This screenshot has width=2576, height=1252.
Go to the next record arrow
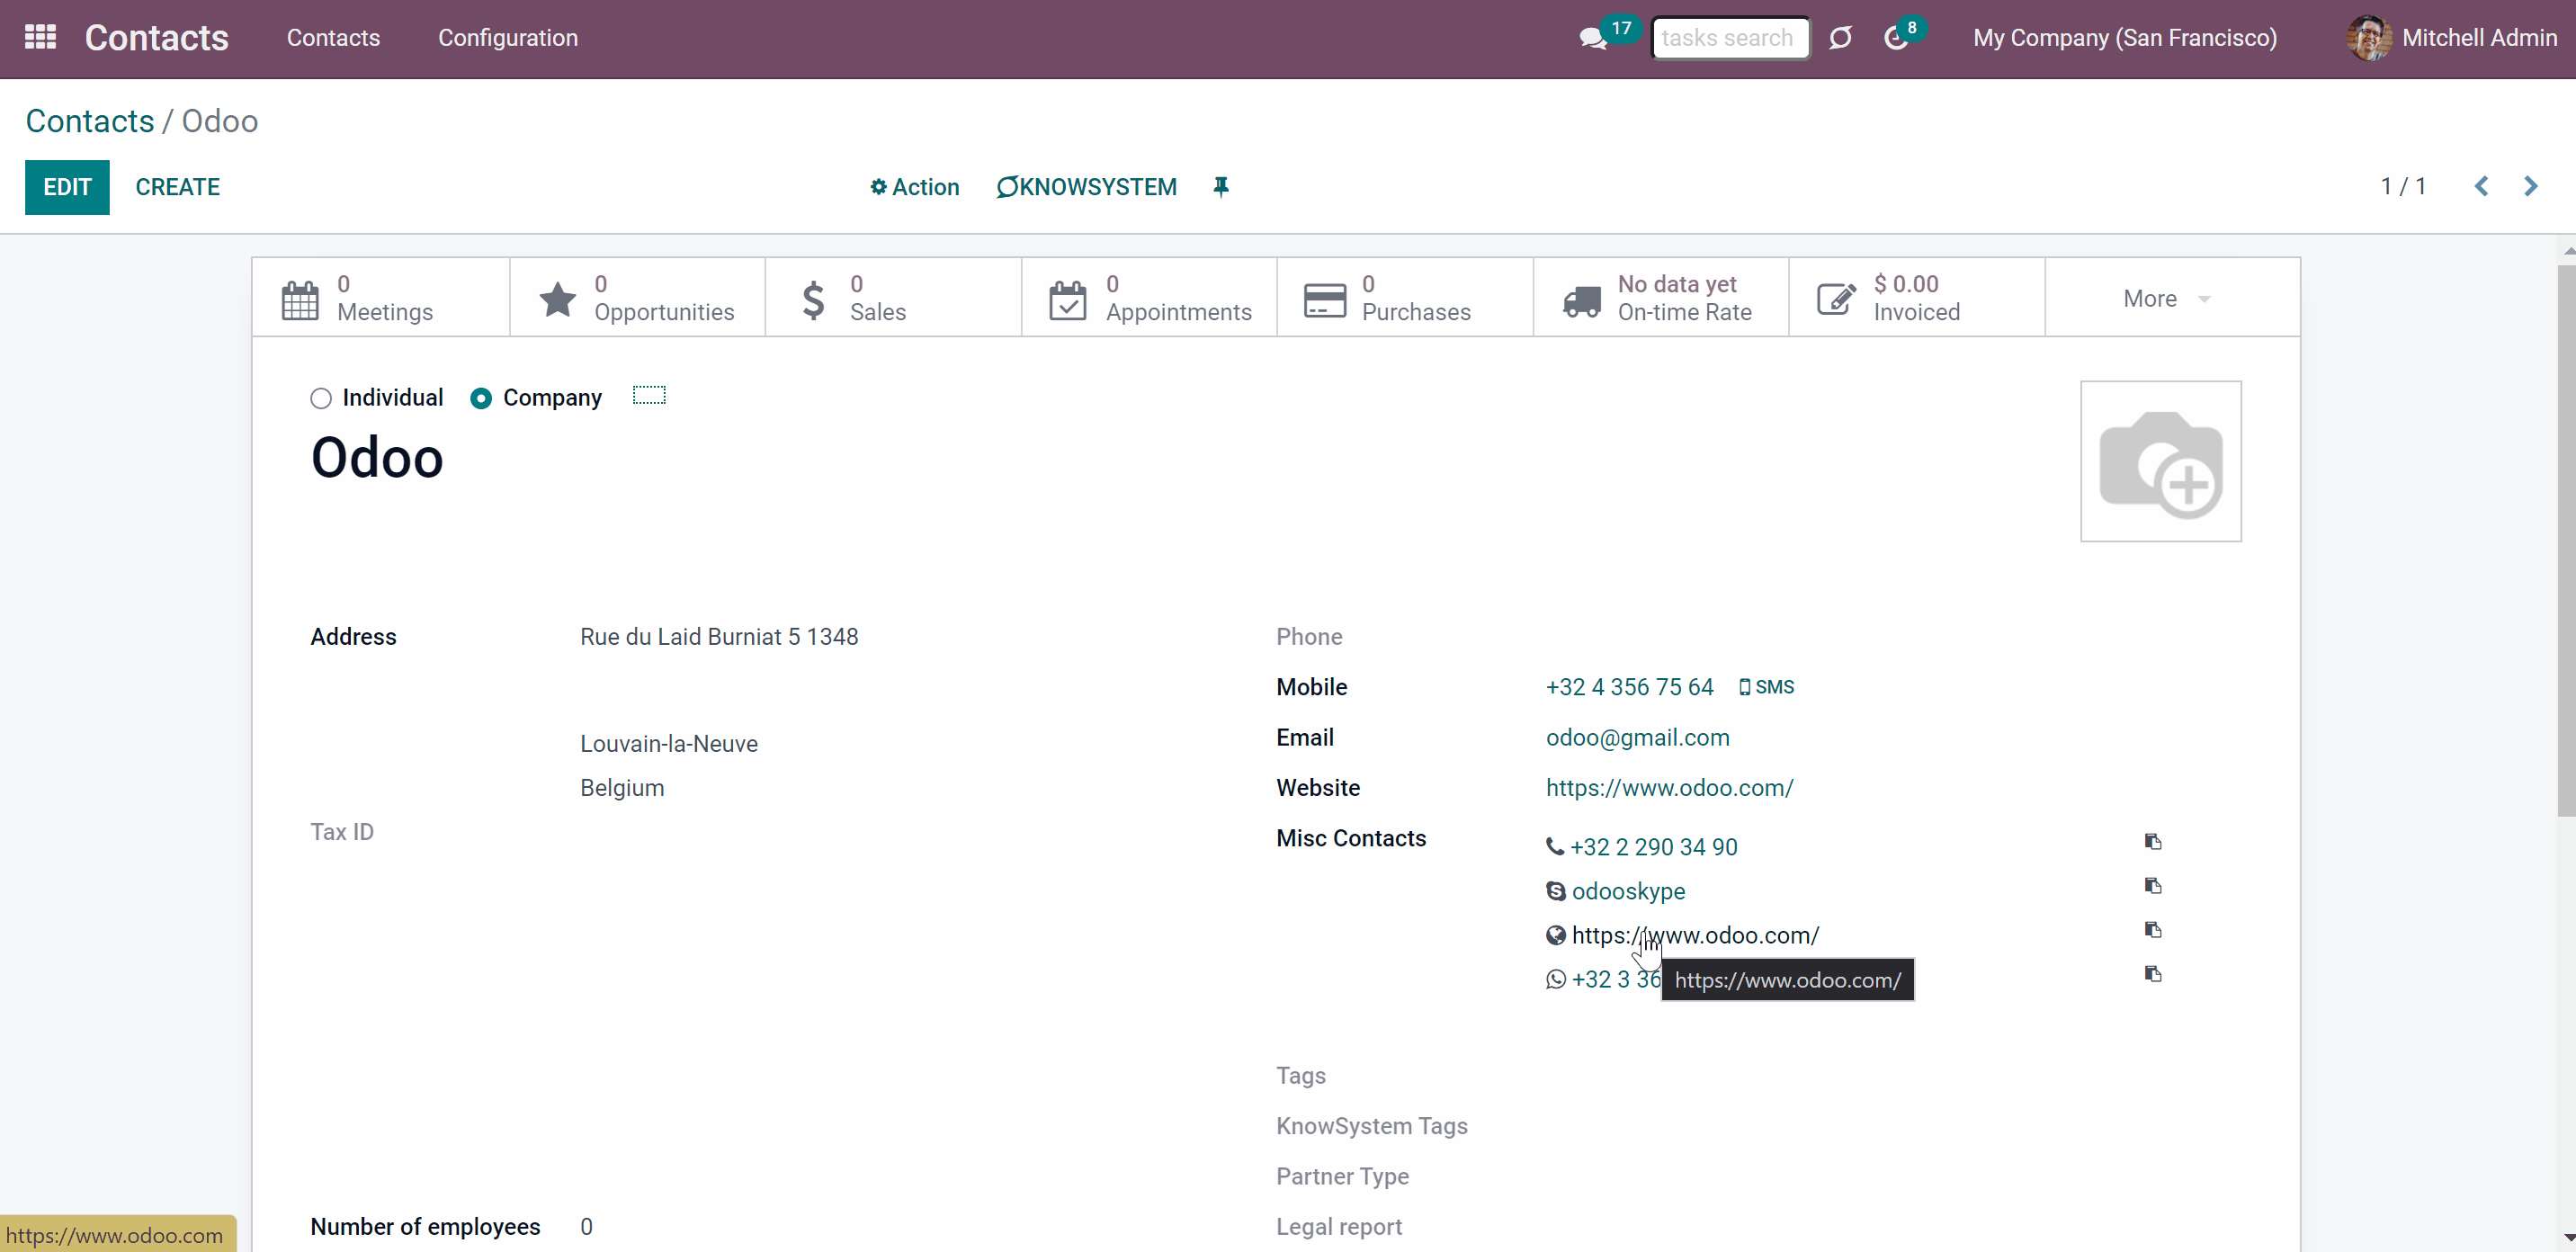click(2531, 186)
